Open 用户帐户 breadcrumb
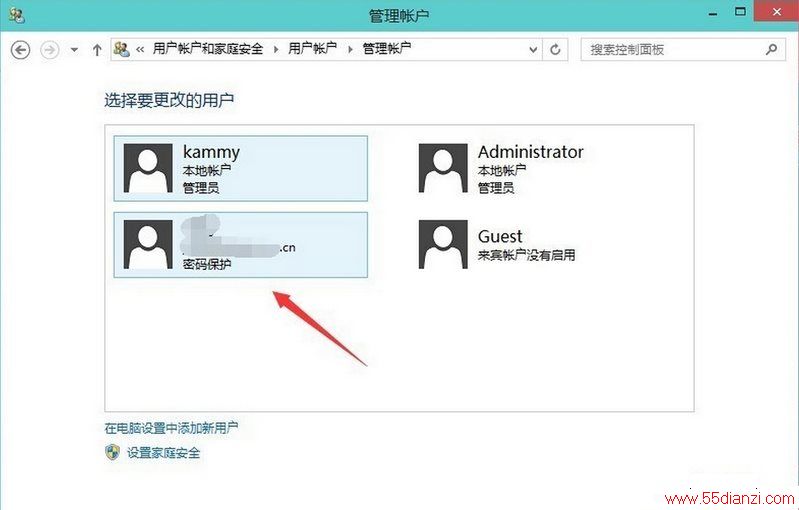The image size is (799, 510). pos(312,48)
